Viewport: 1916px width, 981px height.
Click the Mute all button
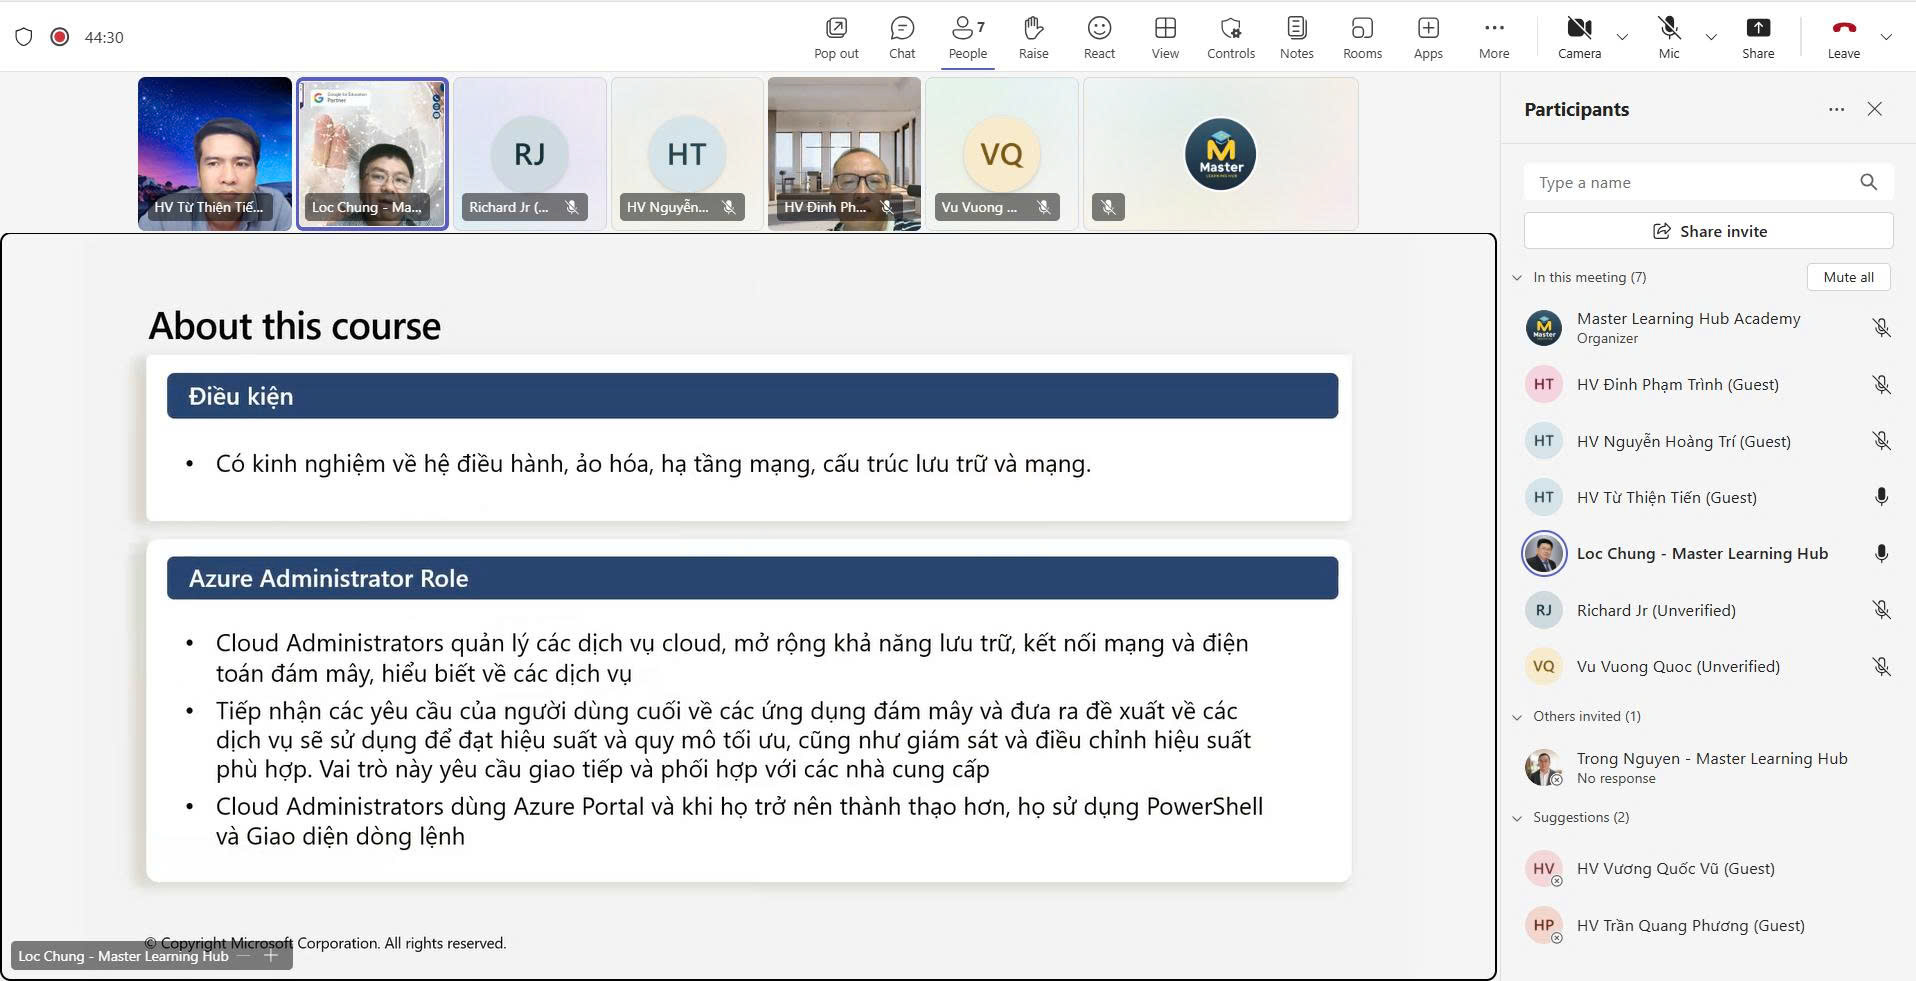(x=1848, y=277)
